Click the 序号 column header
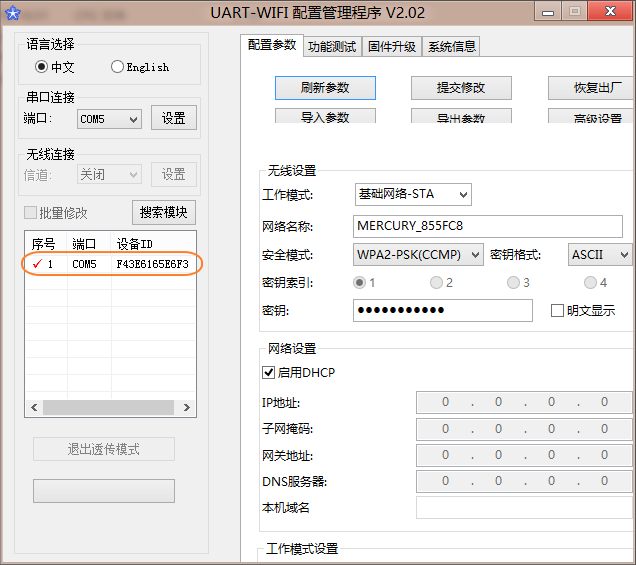The image size is (636, 565). tap(43, 244)
